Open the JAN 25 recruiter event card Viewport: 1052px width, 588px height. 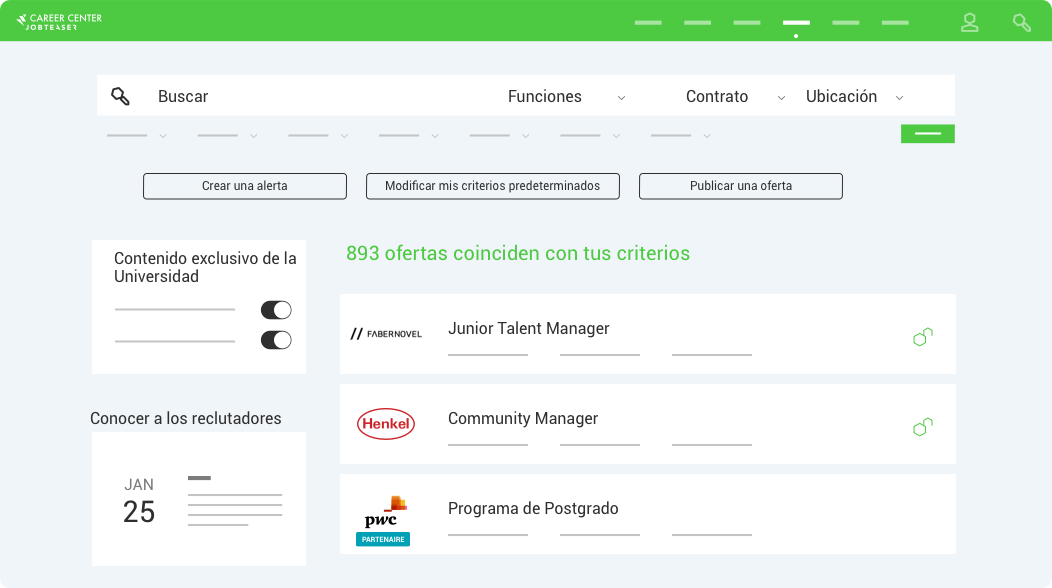click(199, 499)
